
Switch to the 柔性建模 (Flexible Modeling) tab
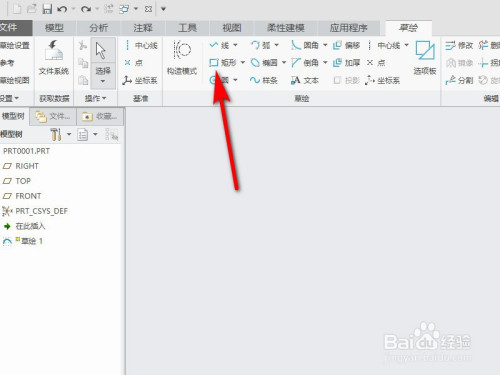(286, 28)
